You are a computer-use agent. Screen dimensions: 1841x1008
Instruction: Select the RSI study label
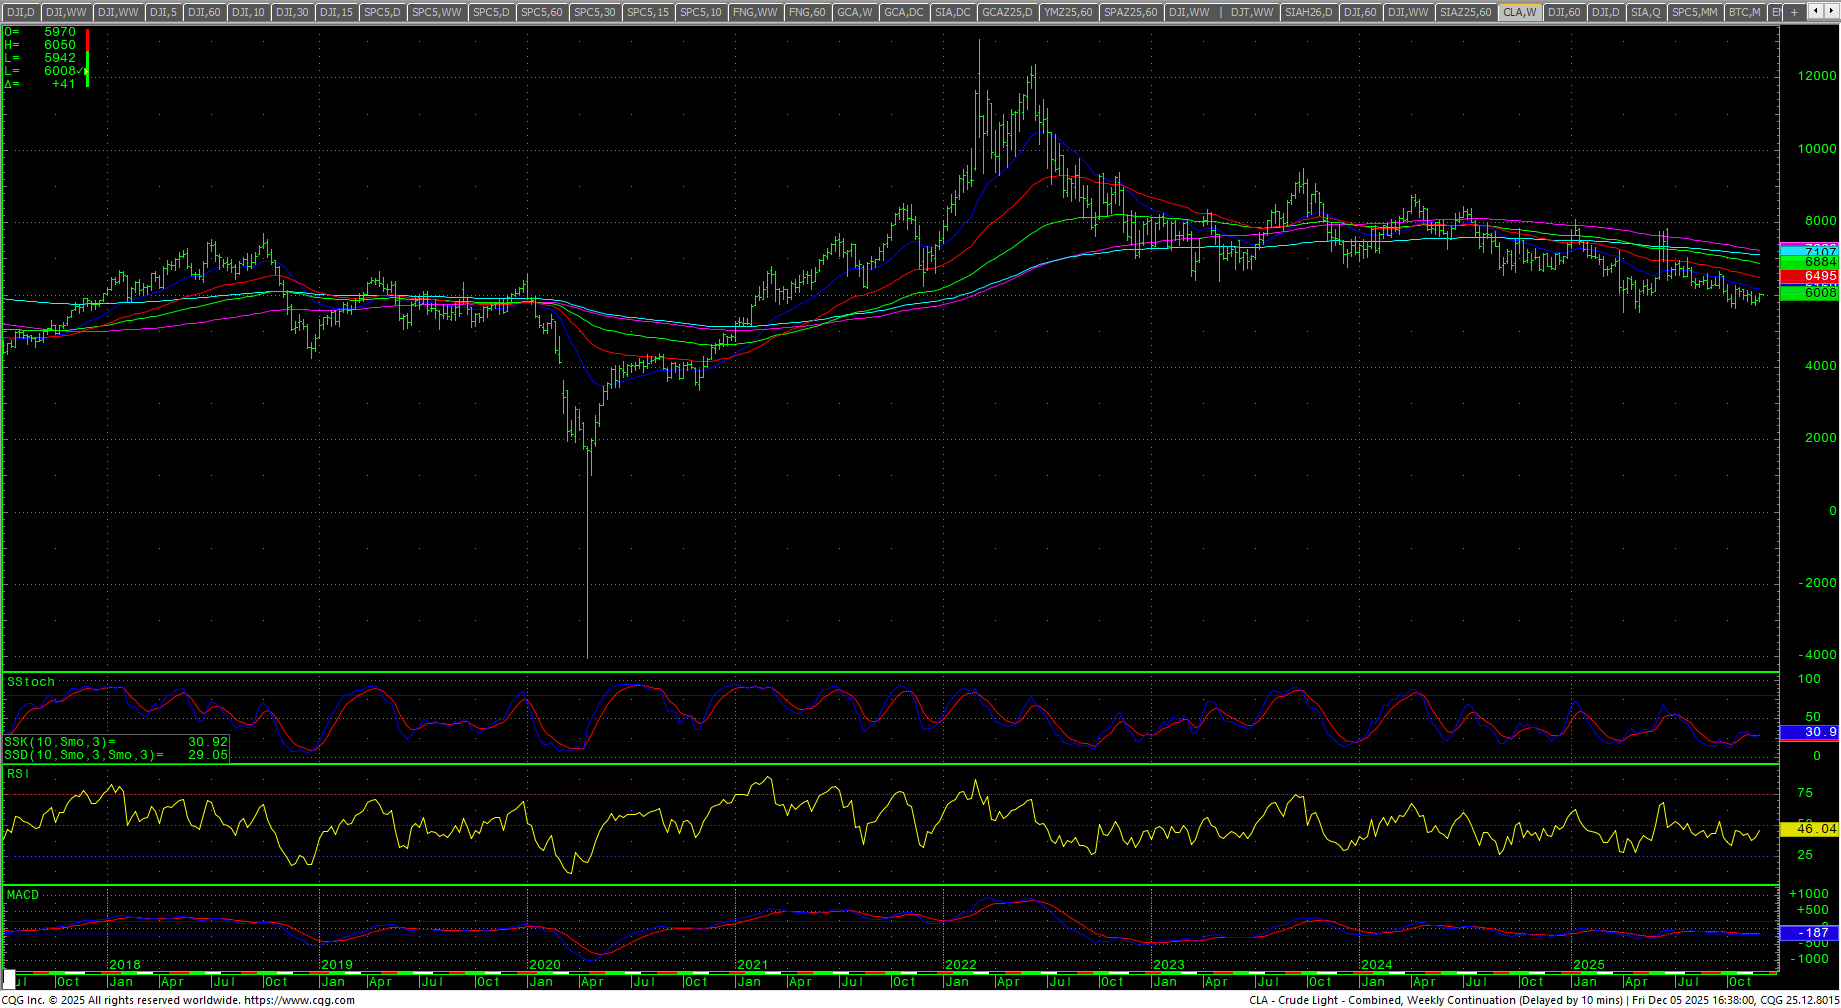pyautogui.click(x=18, y=774)
